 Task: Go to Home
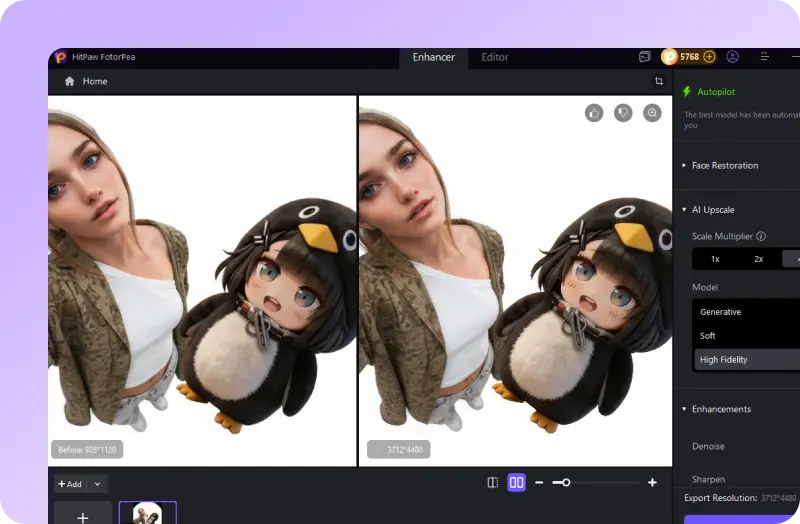[95, 81]
